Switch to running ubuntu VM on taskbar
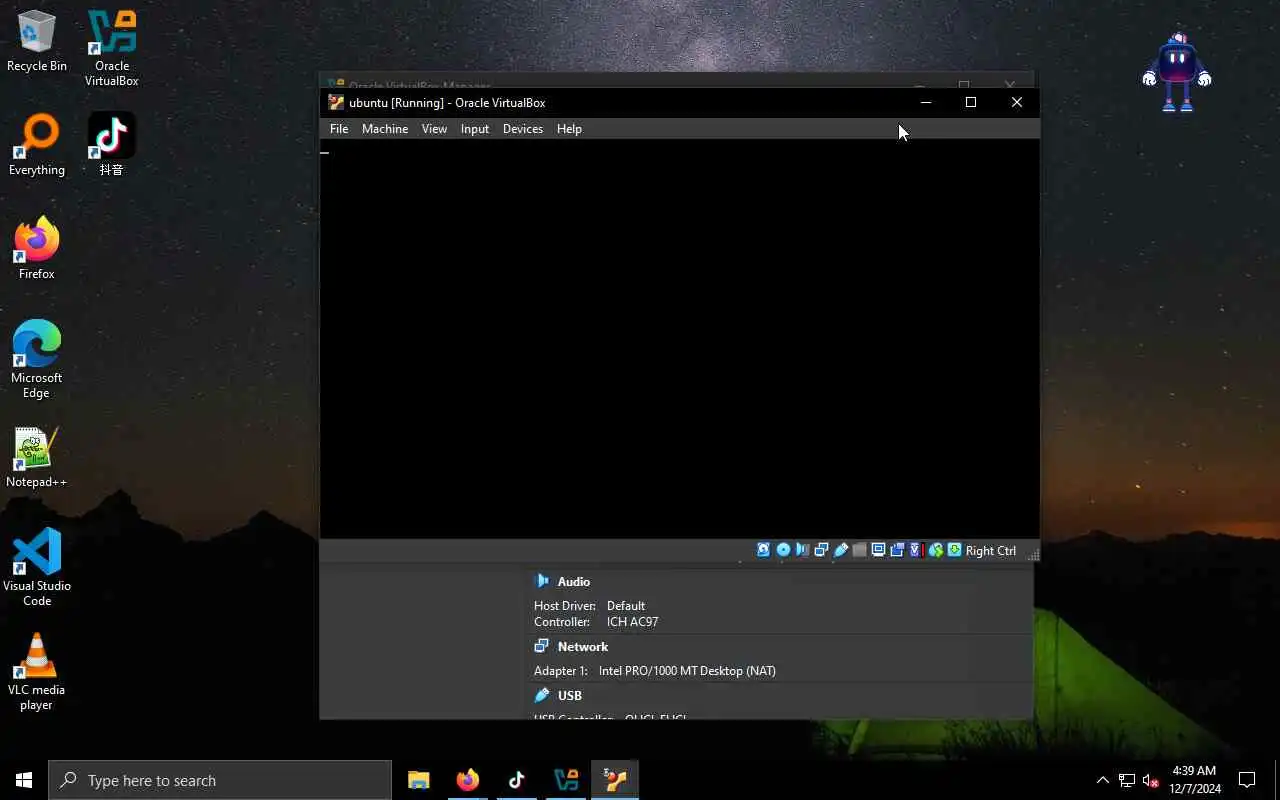 tap(615, 780)
